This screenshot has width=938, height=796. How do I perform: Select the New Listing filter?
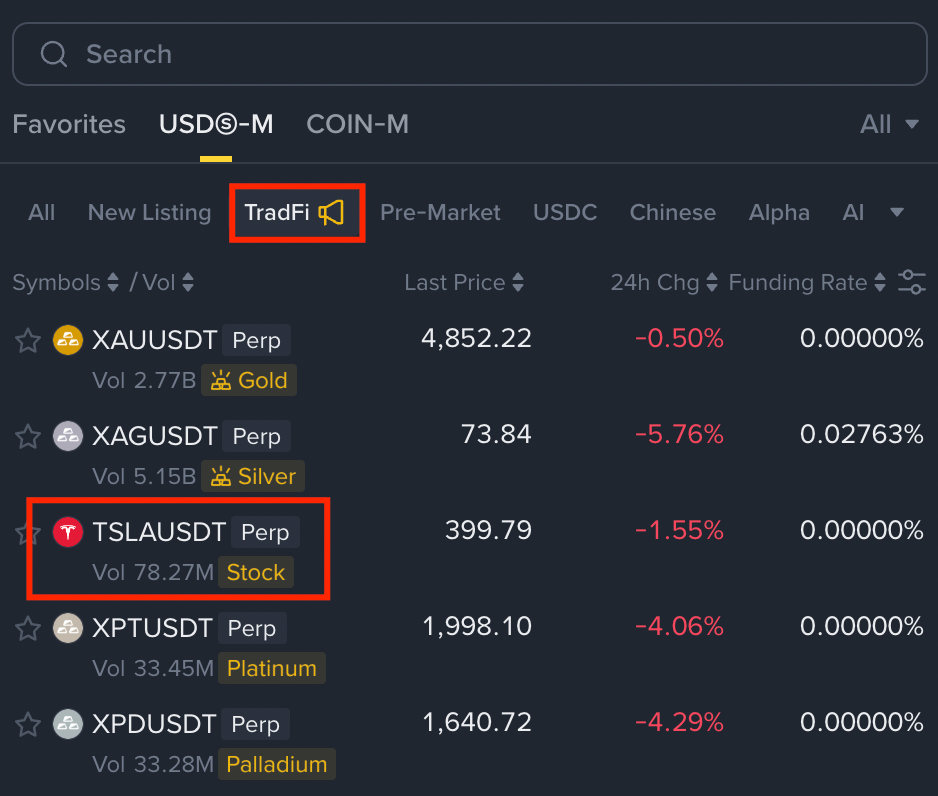point(149,212)
